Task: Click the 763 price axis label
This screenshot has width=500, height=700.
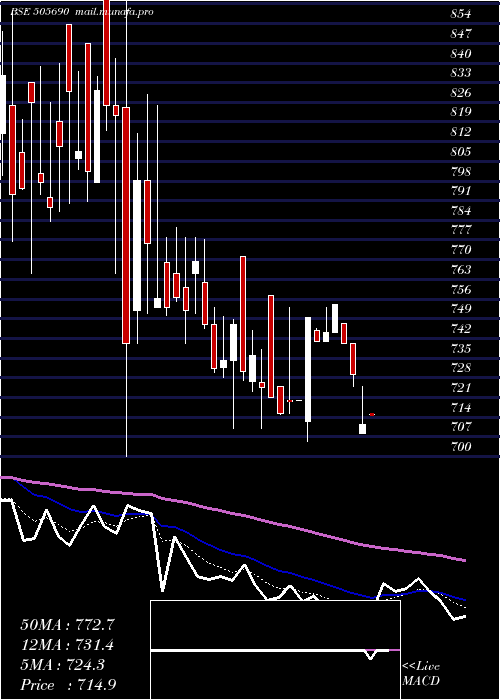Action: click(461, 270)
